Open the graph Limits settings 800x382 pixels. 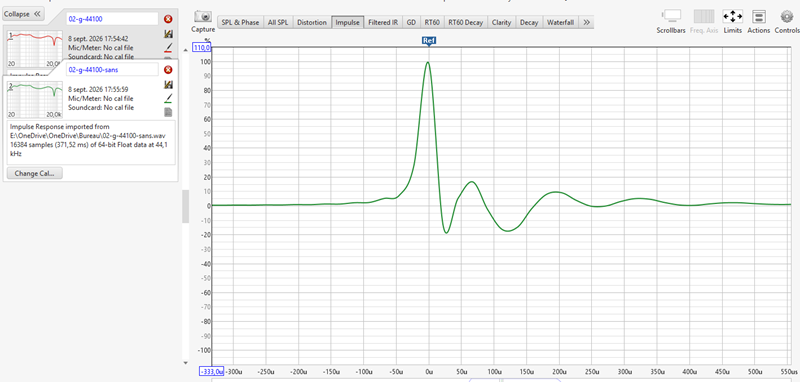(x=733, y=16)
